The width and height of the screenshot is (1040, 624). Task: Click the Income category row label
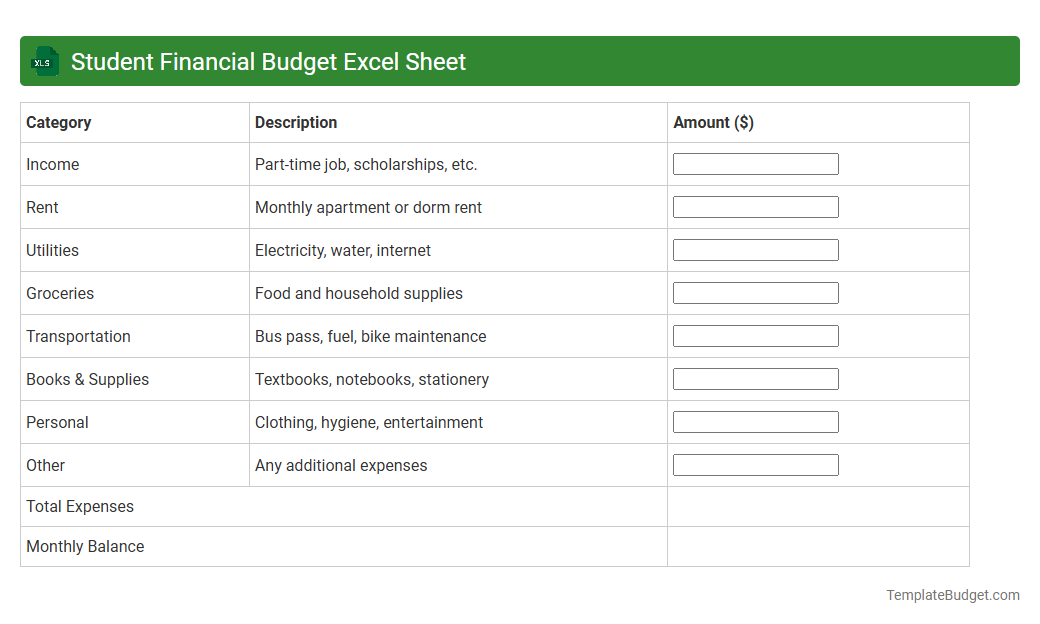[x=52, y=164]
